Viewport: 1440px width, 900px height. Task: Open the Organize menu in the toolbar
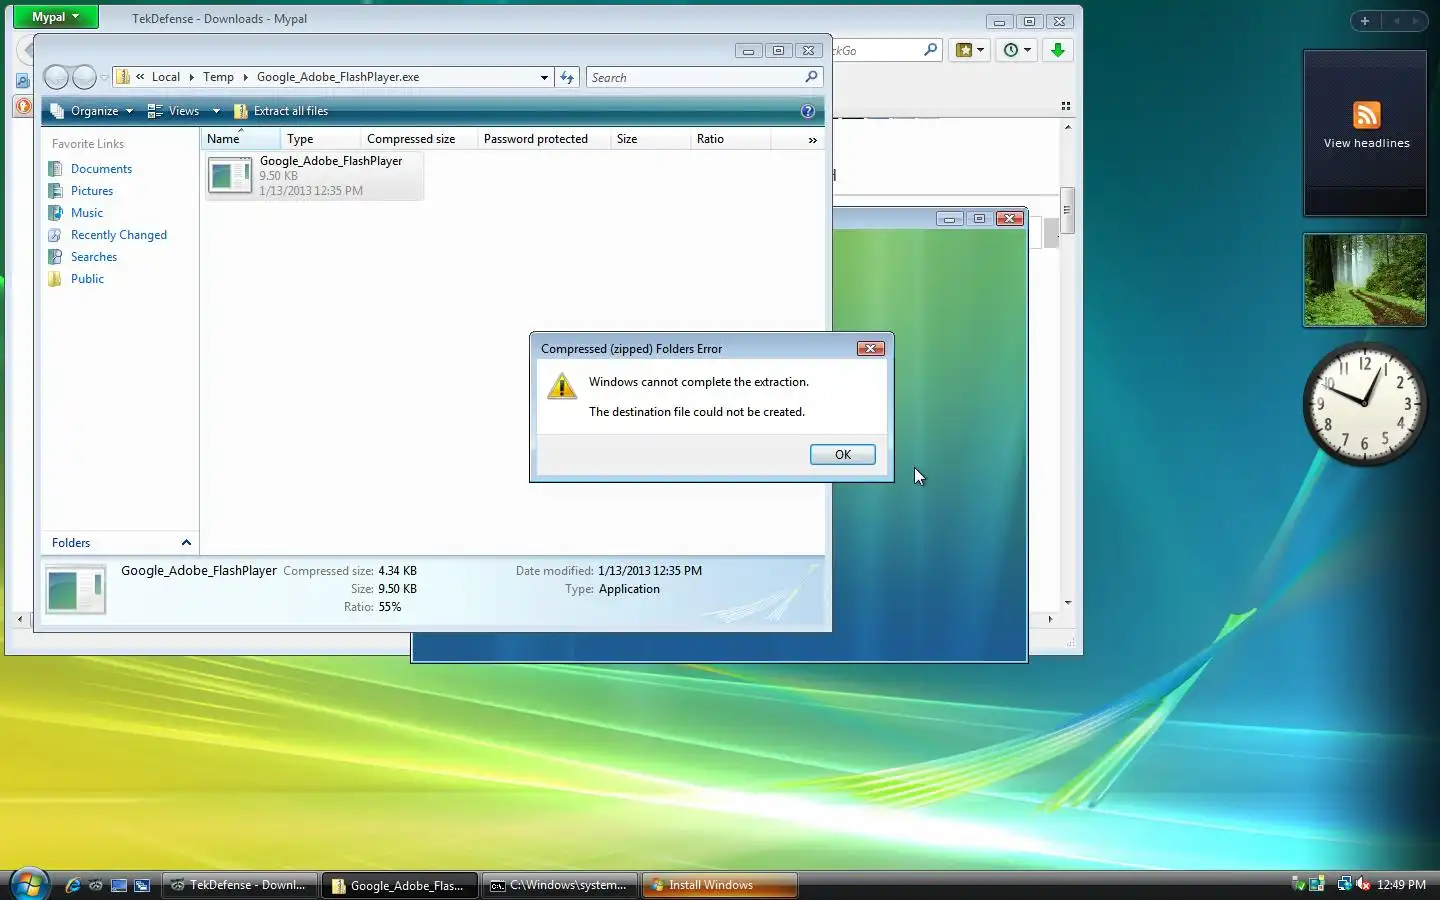[x=92, y=111]
